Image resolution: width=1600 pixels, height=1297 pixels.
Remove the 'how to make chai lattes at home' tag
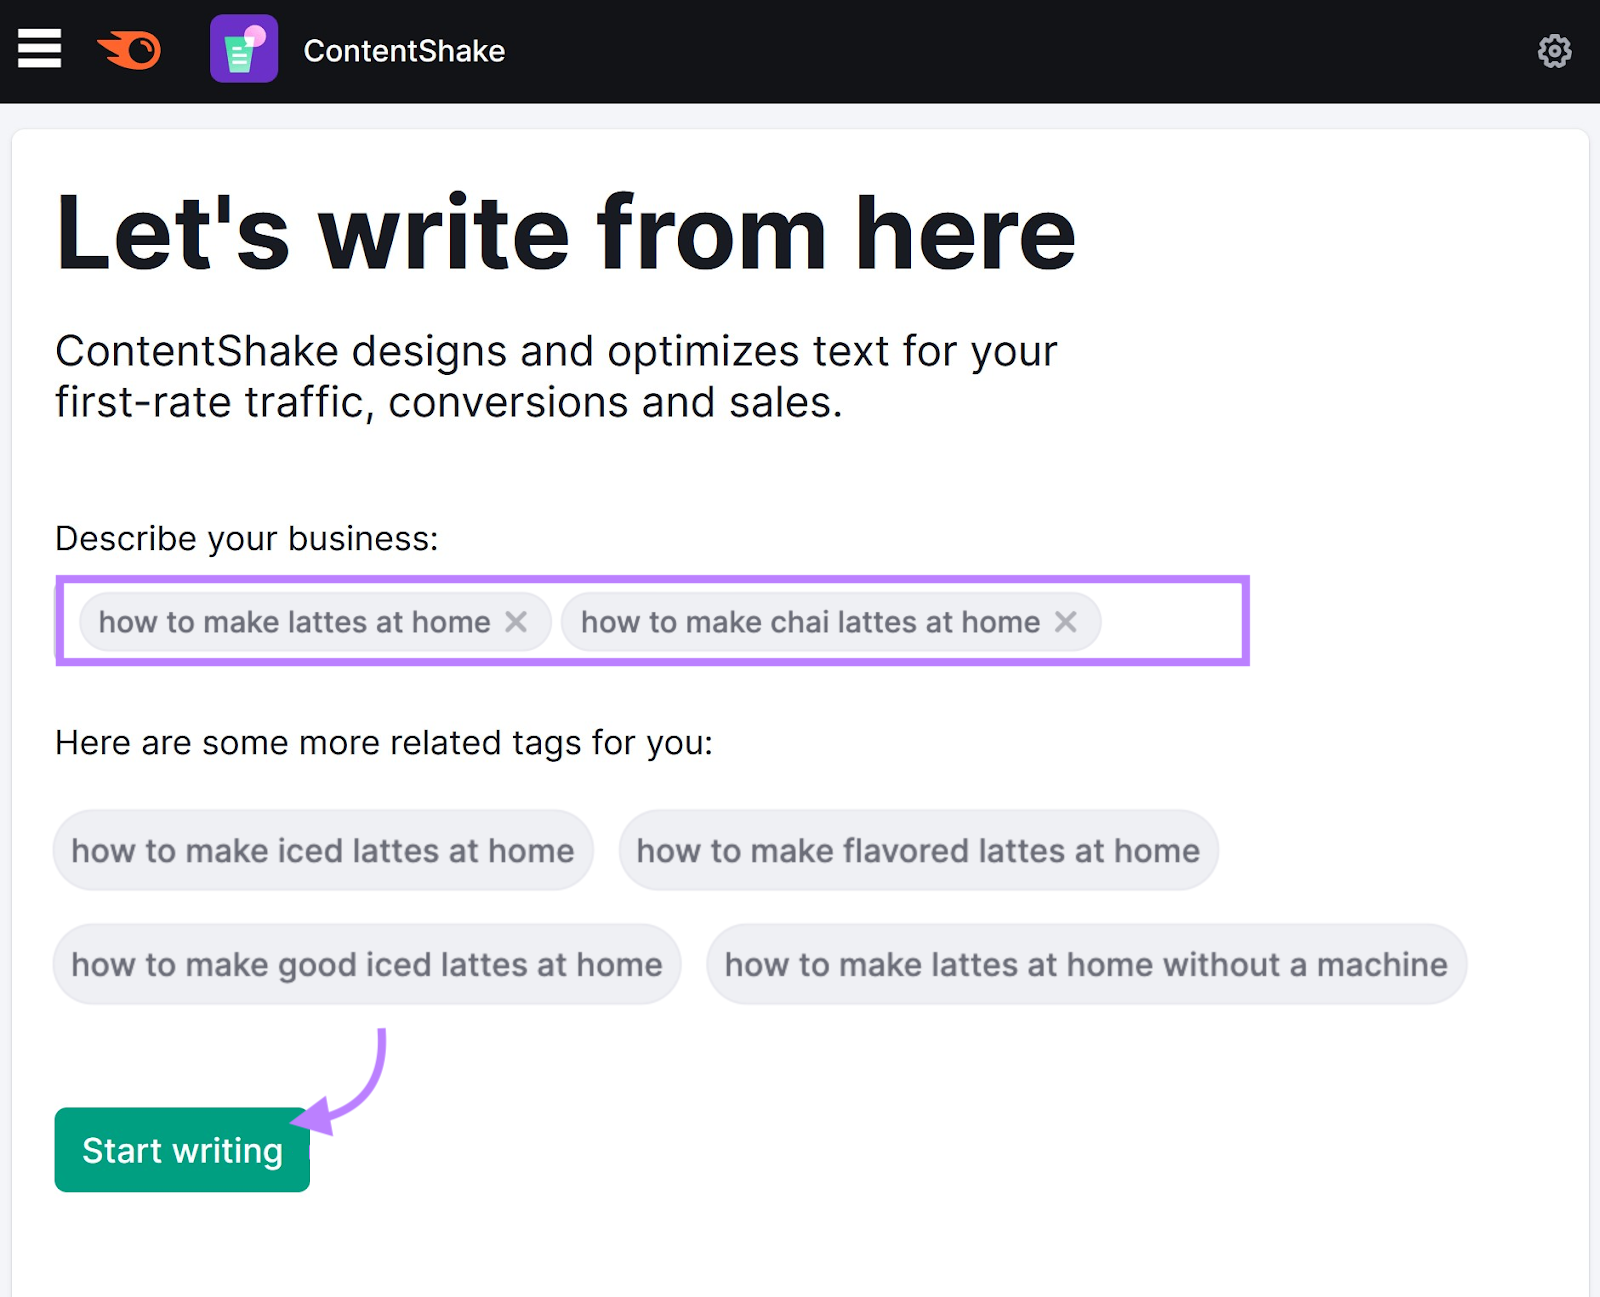[x=1066, y=621]
